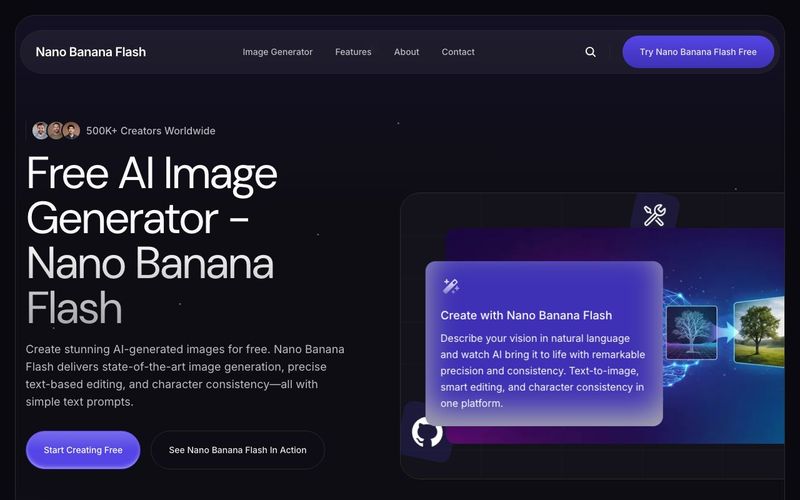Image resolution: width=800 pixels, height=500 pixels.
Task: Click See Nano Banana Flash In Action
Action: pos(238,450)
